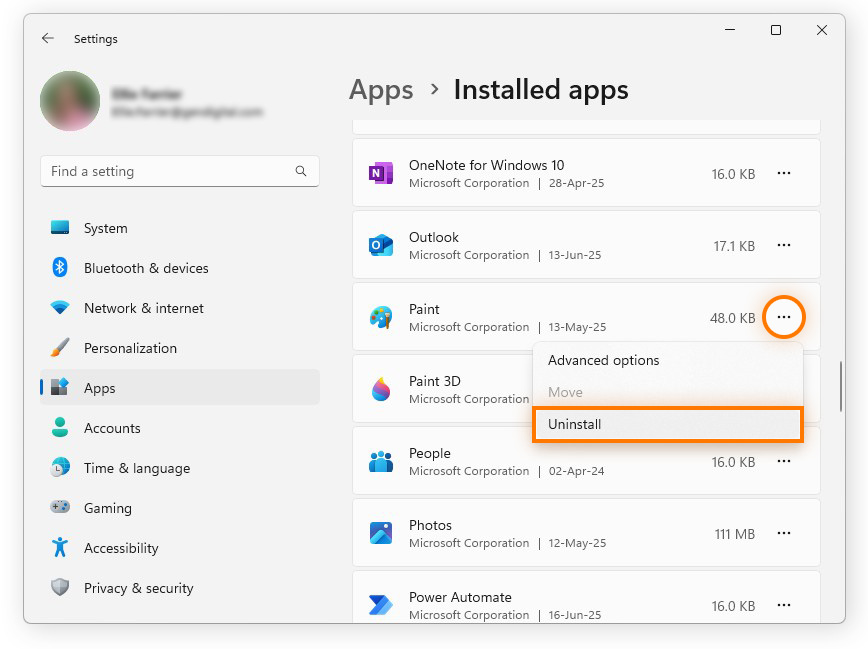Click the 48.0 KB size of Paint

click(732, 318)
